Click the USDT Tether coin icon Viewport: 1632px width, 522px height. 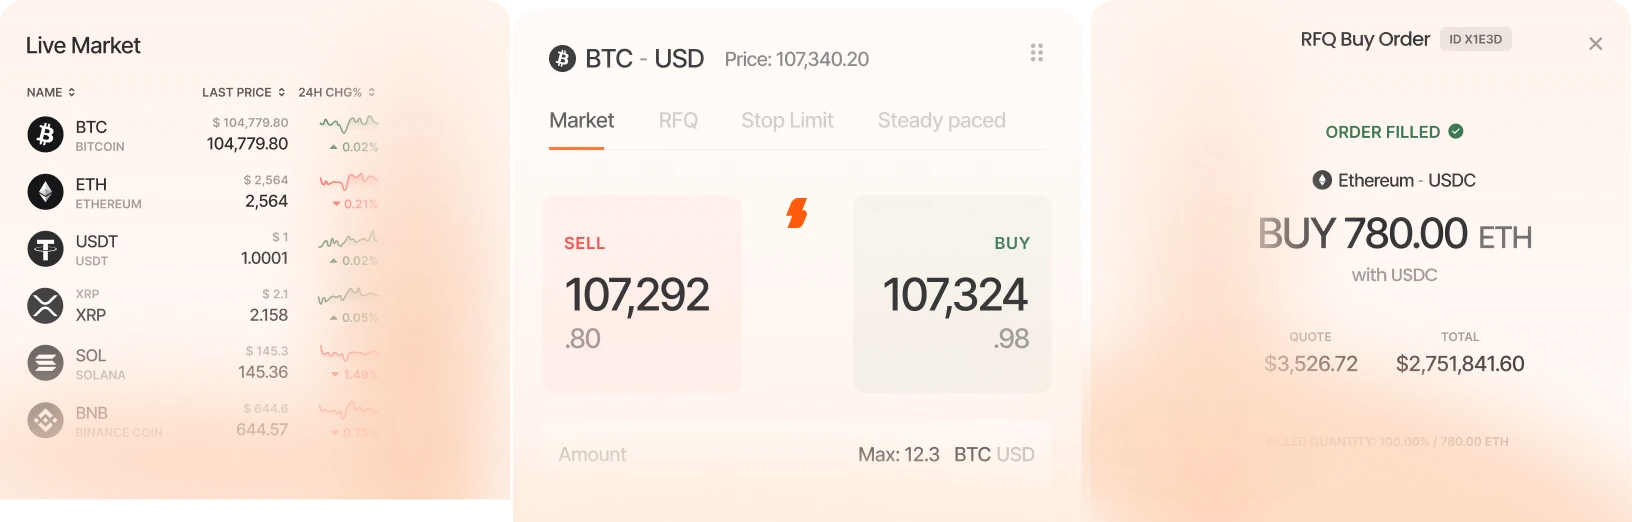(x=45, y=248)
